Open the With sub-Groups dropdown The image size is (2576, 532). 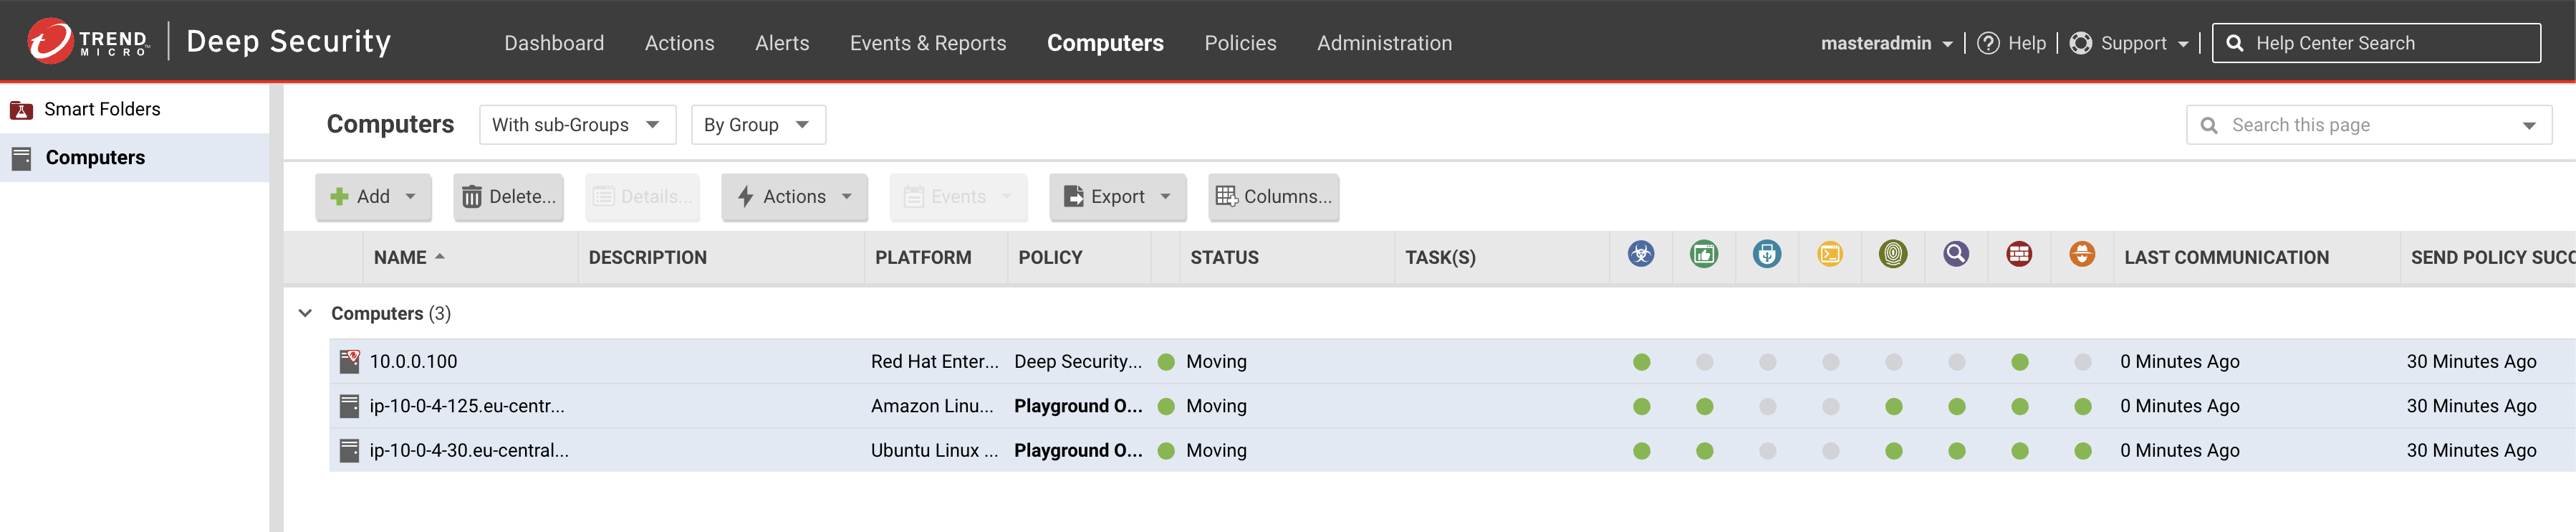577,125
